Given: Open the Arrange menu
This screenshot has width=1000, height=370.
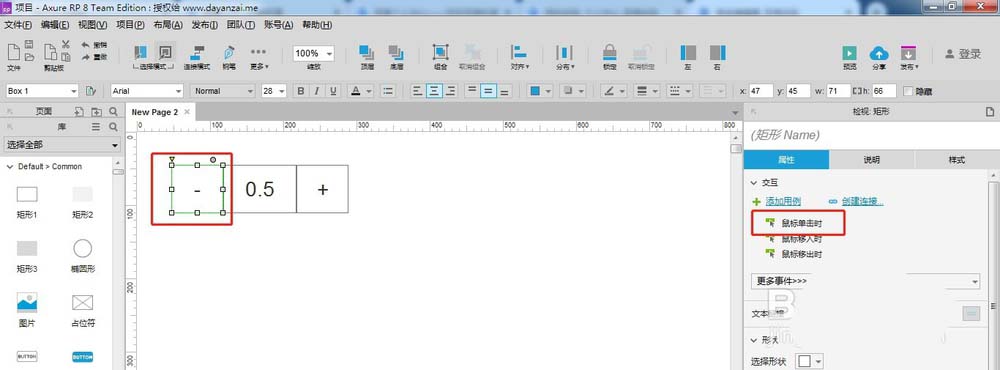Looking at the screenshot, I should pyautogui.click(x=168, y=25).
